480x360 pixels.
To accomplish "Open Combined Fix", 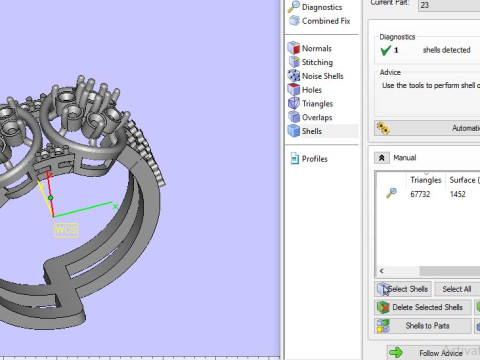I will pyautogui.click(x=319, y=21).
